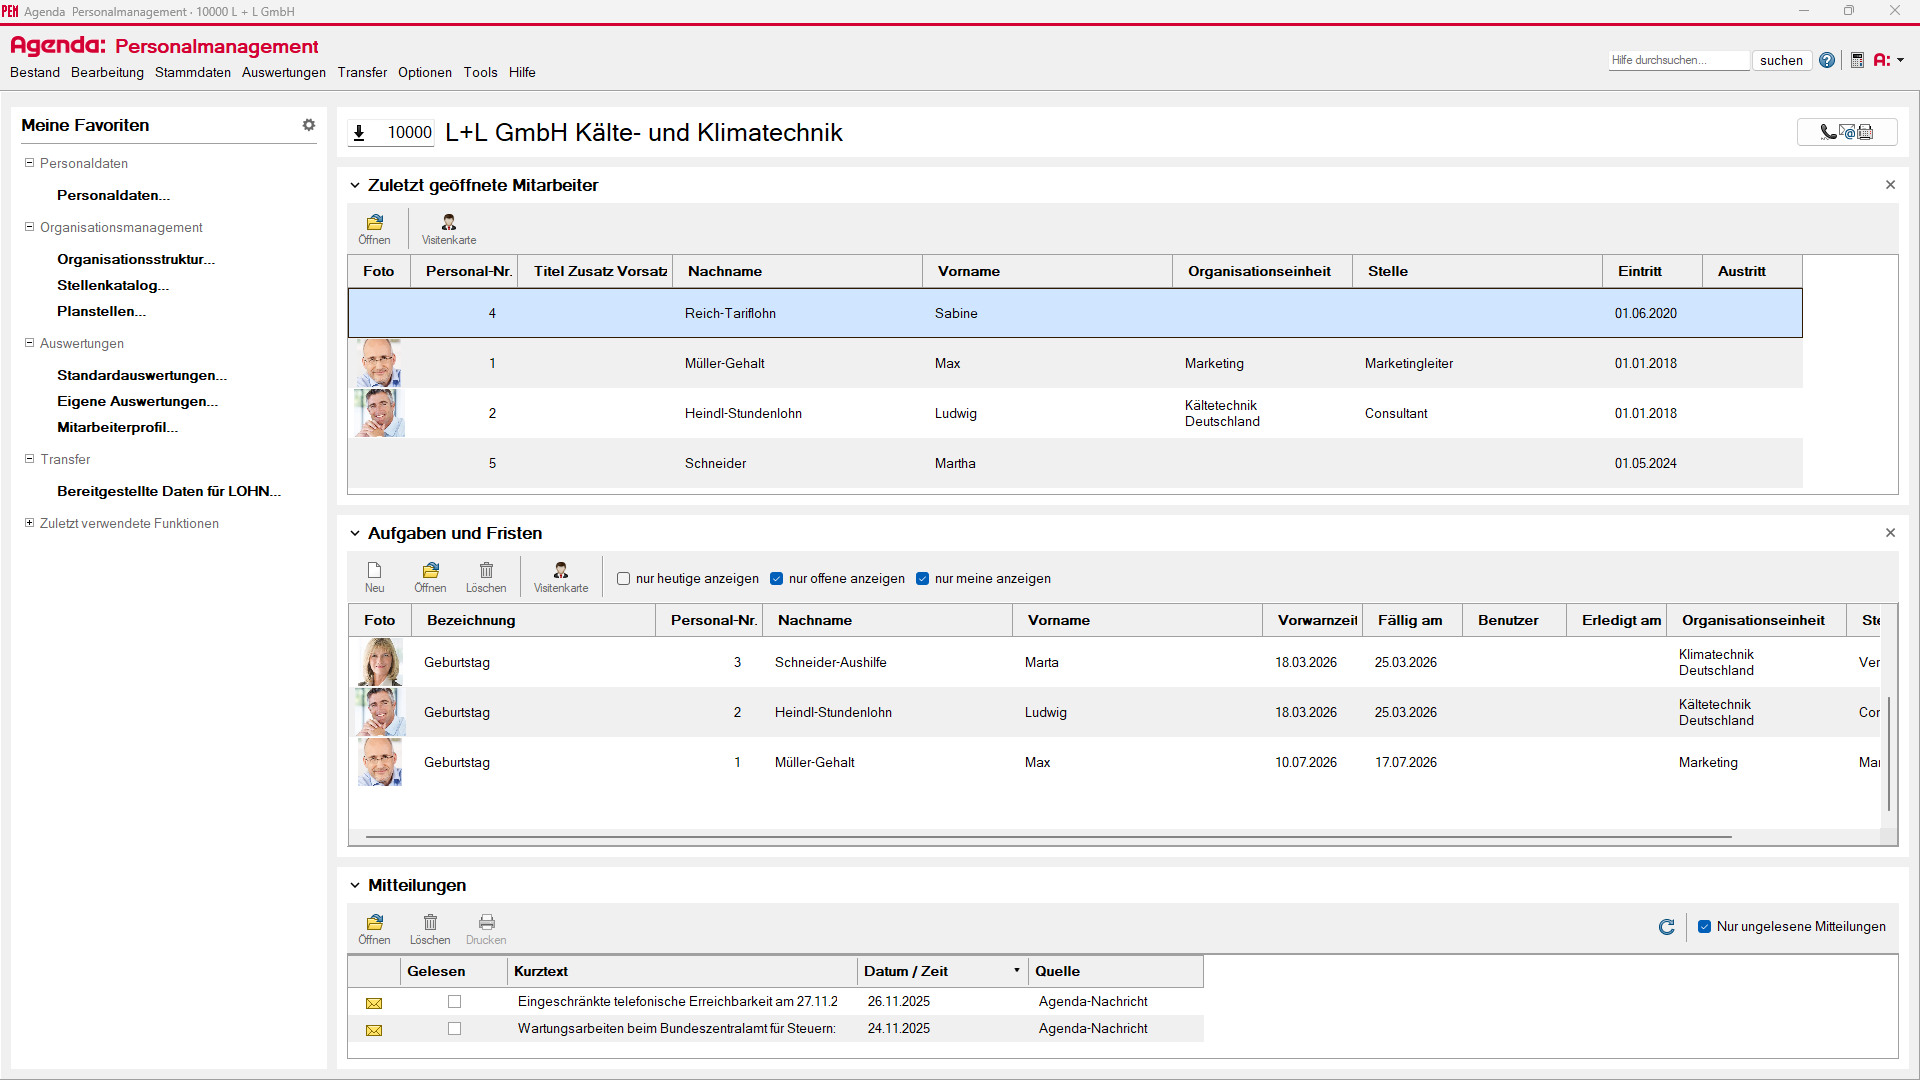Collapse the Aufgaben und Fristen section
Image resolution: width=1920 pixels, height=1080 pixels.
tap(355, 533)
